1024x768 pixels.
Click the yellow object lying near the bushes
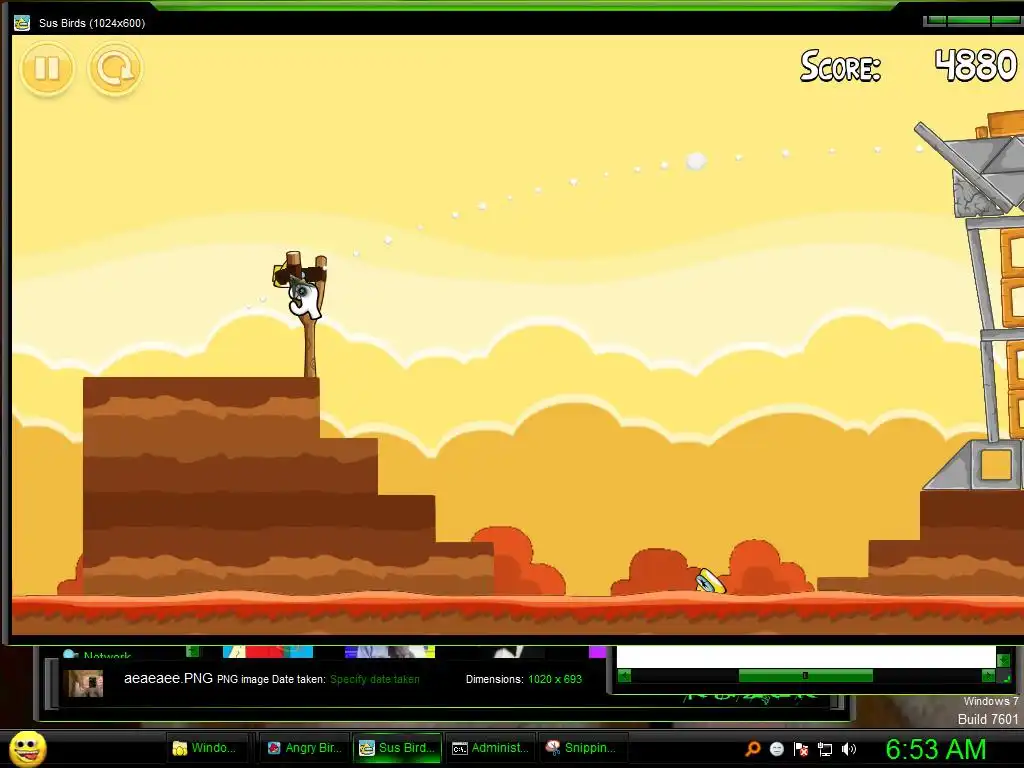click(711, 581)
